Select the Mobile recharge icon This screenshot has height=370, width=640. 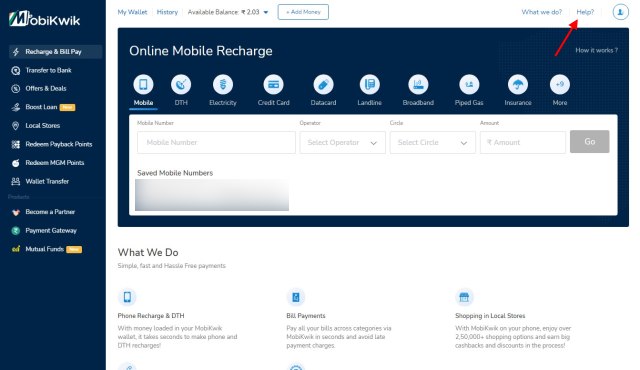[143, 84]
